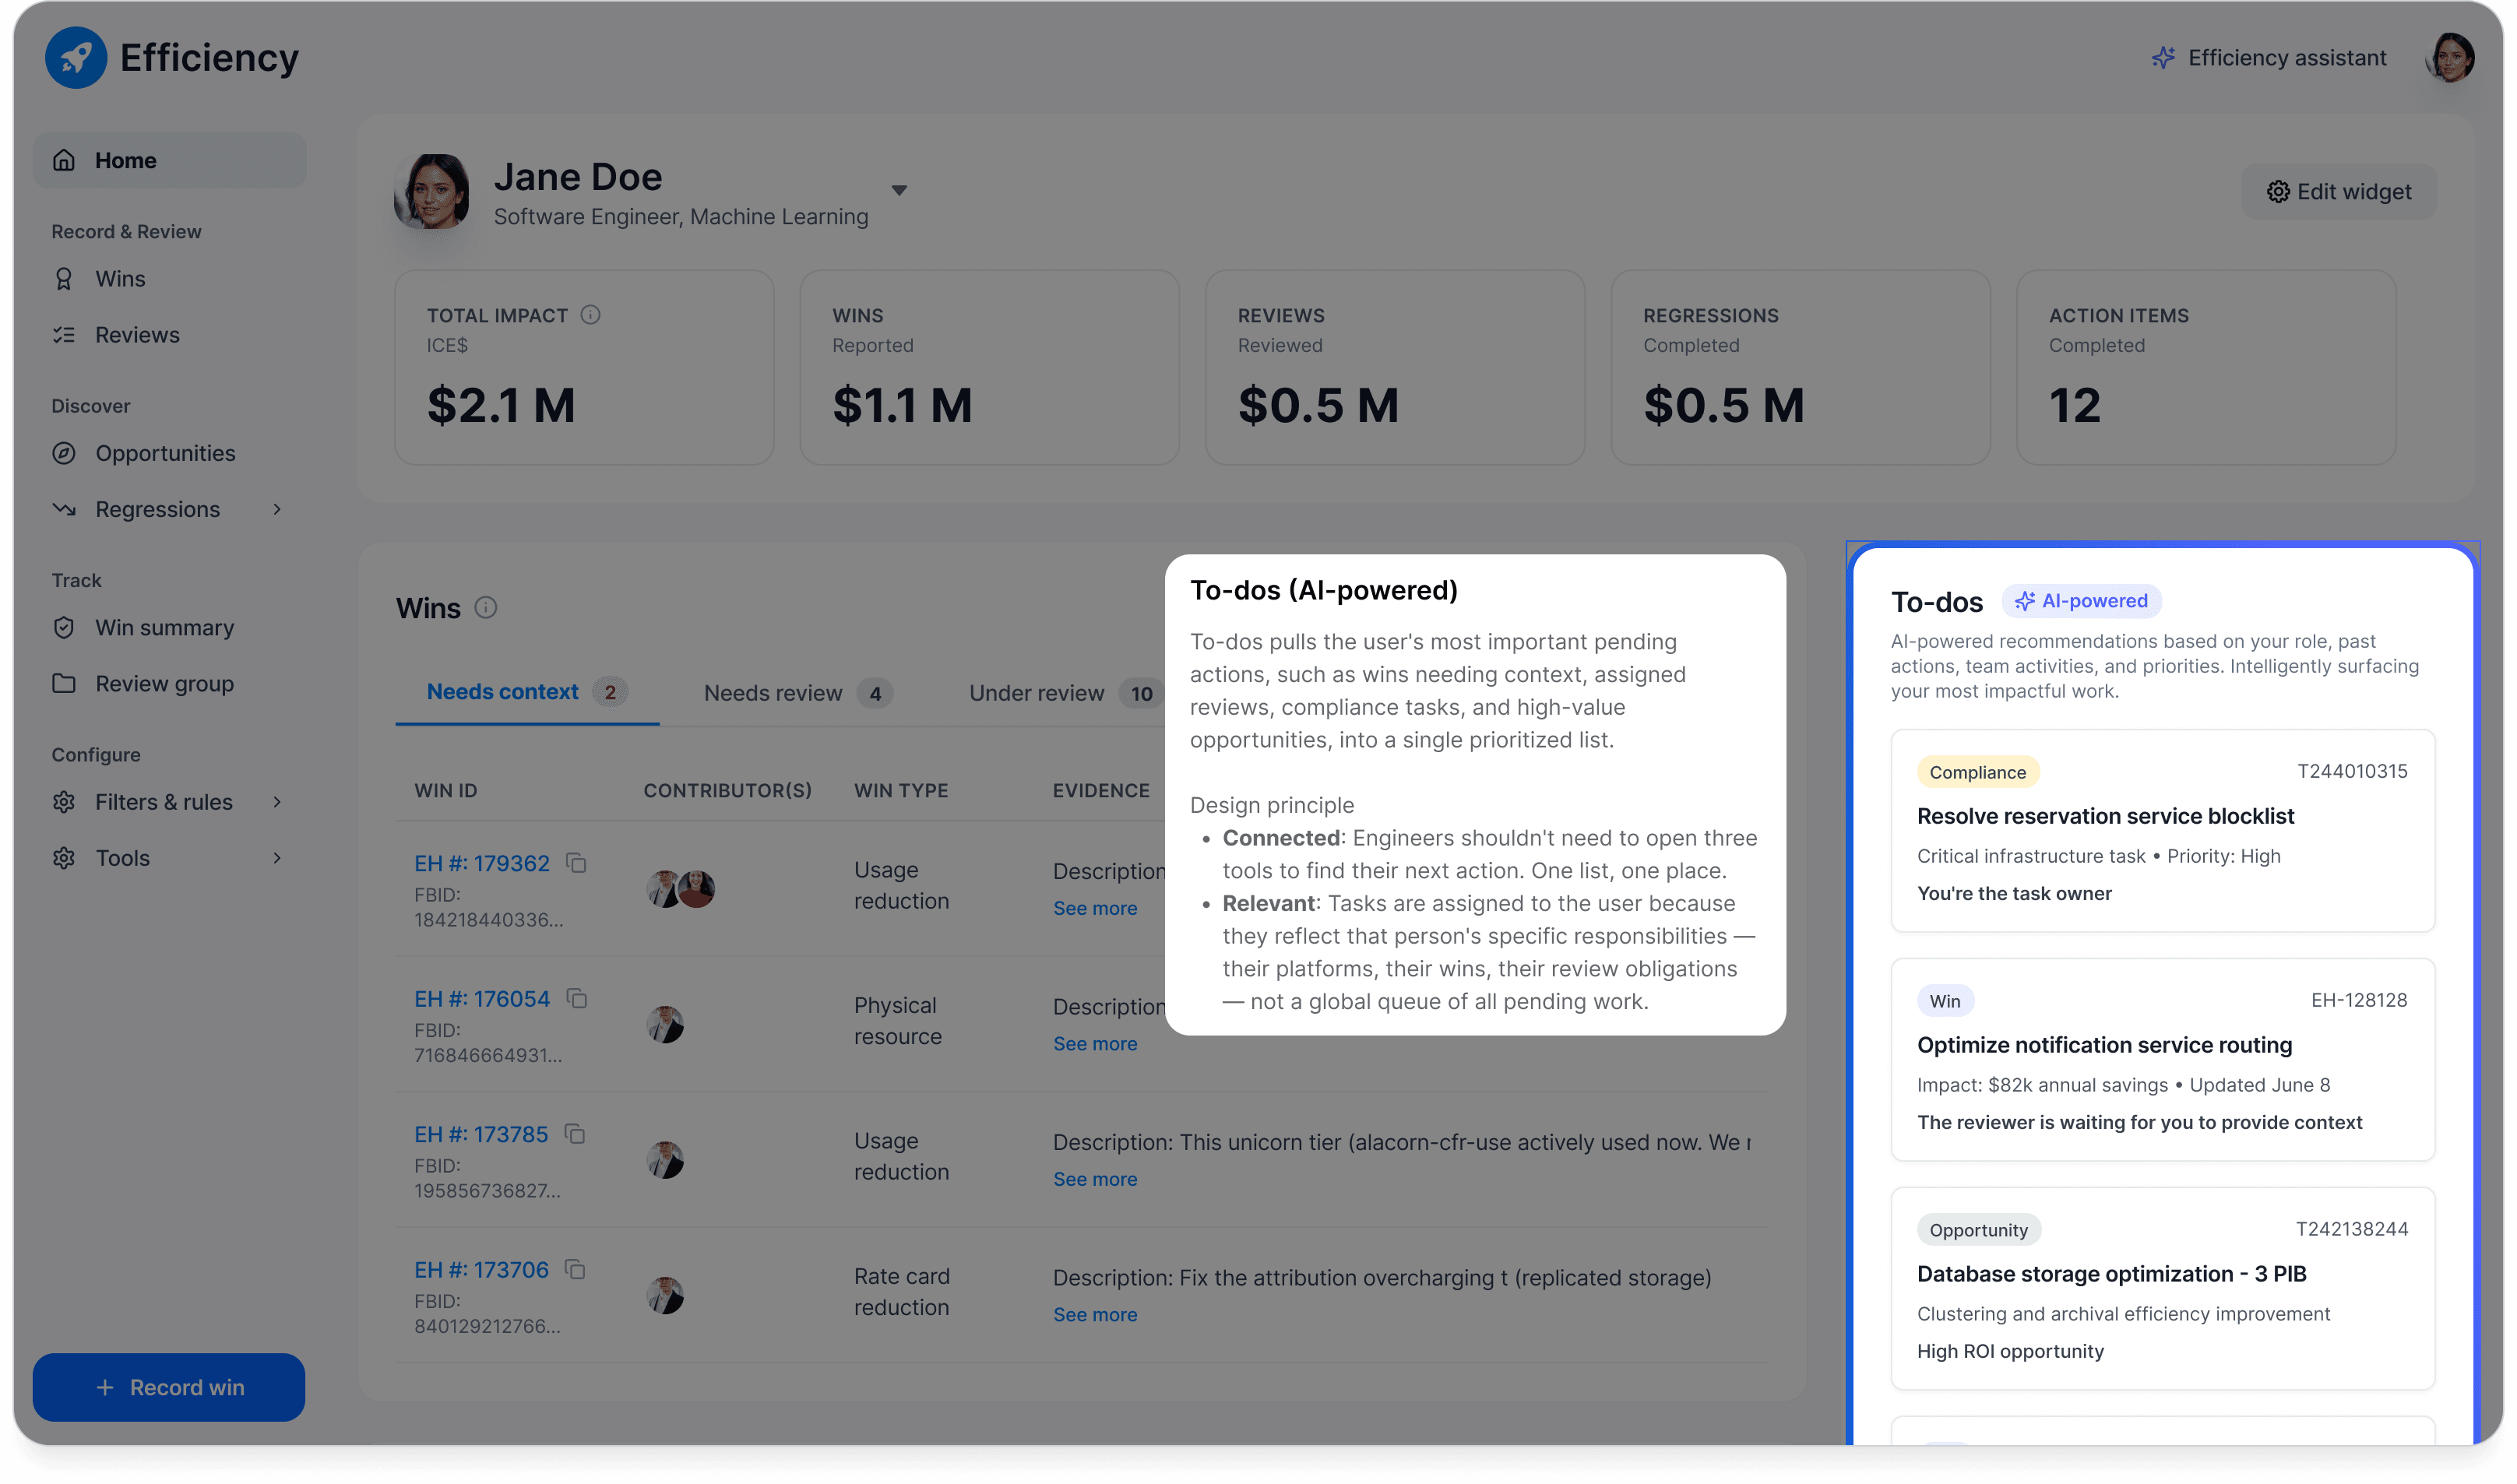Image resolution: width=2517 pixels, height=1484 pixels.
Task: Open win link EH #: 179362
Action: pyautogui.click(x=482, y=863)
